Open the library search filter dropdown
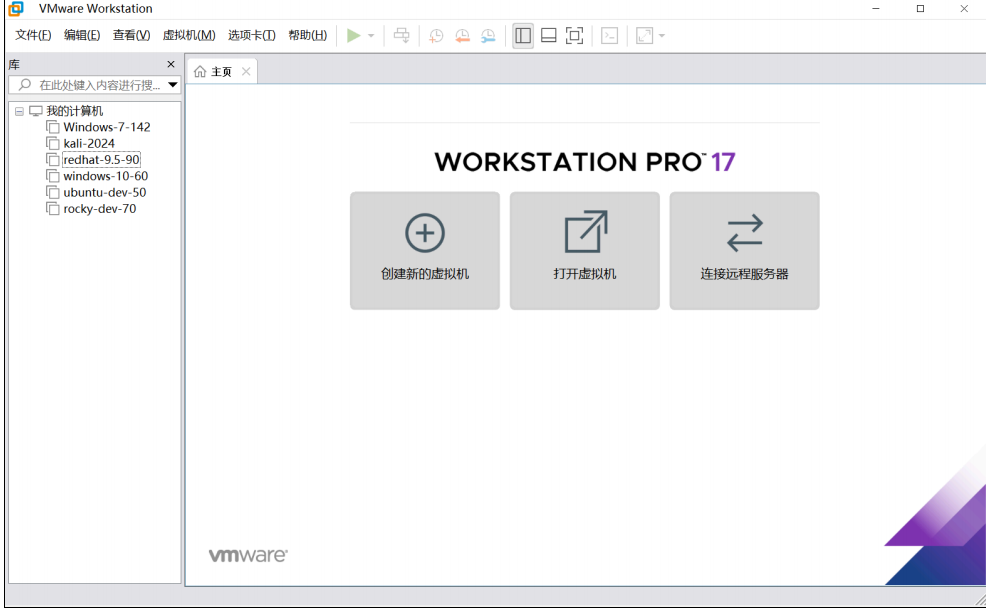 coord(173,85)
